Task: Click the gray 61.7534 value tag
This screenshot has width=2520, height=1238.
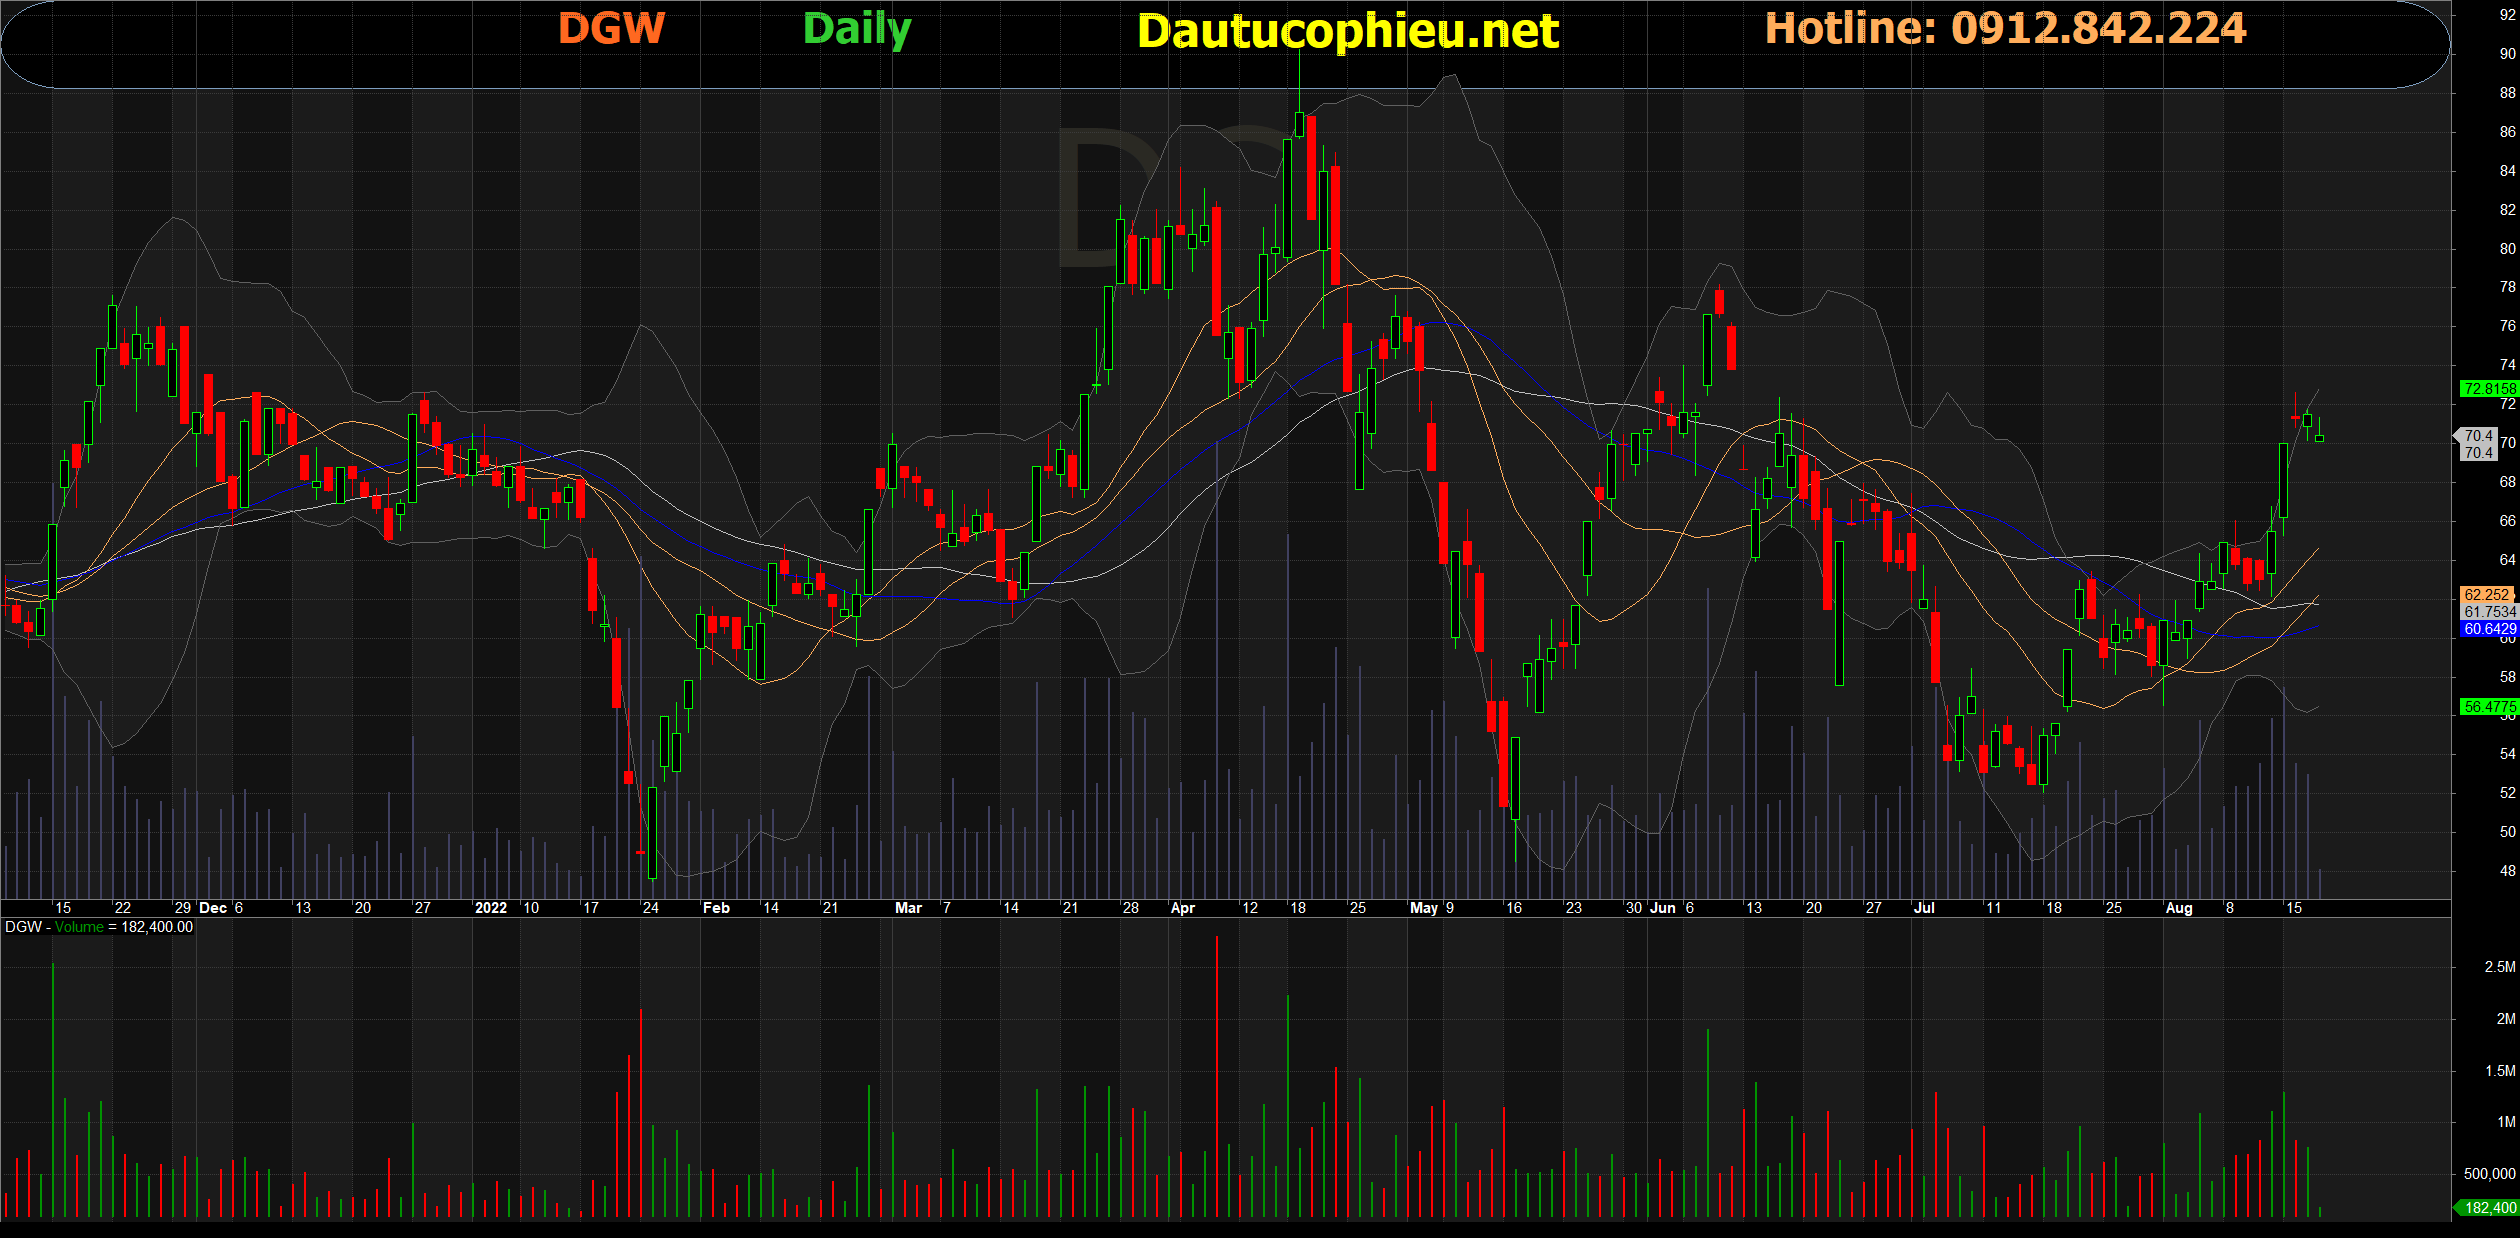Action: 2489,611
